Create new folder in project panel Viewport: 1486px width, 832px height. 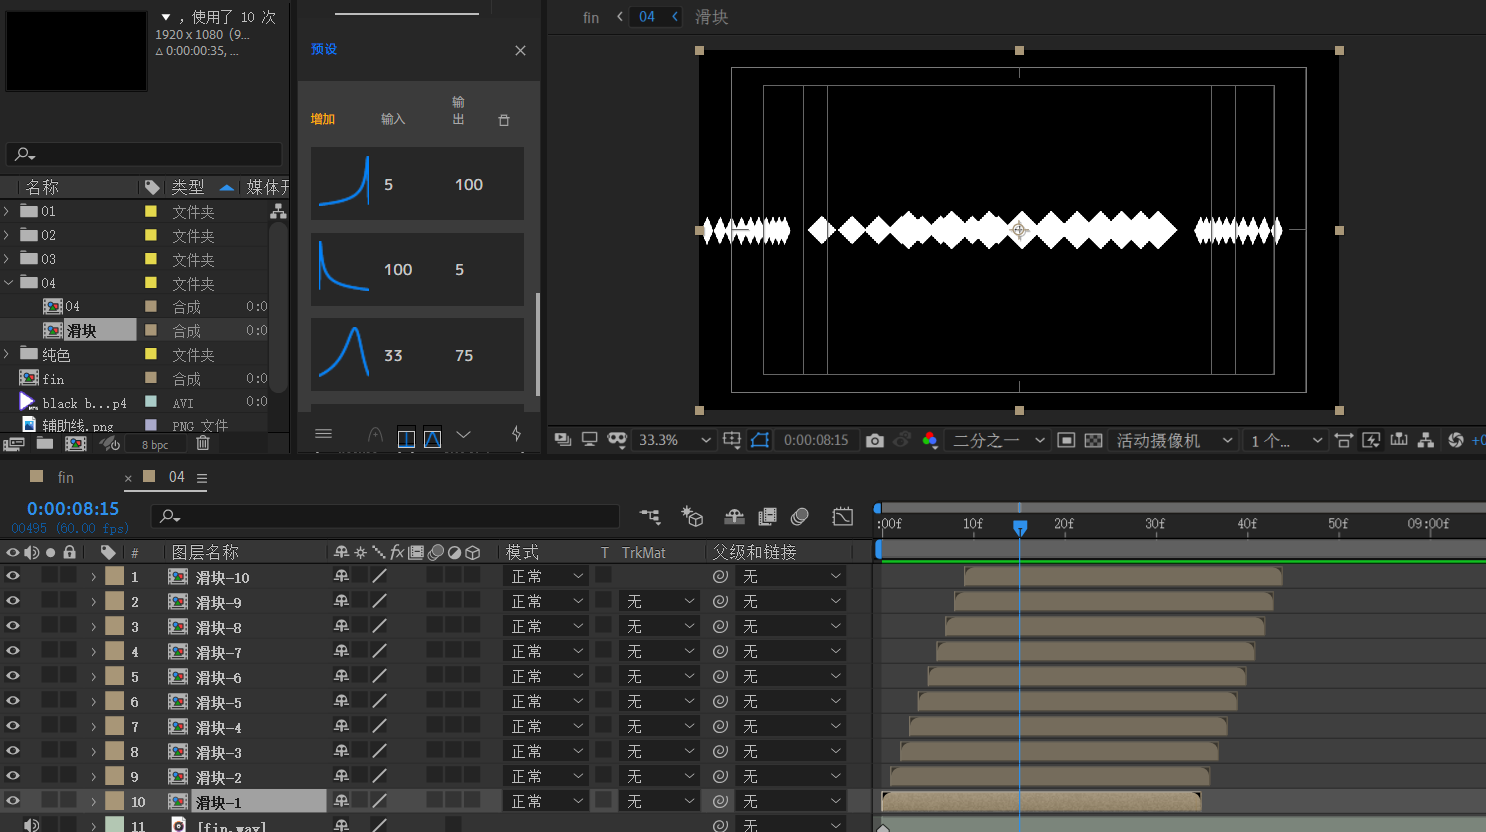(45, 443)
